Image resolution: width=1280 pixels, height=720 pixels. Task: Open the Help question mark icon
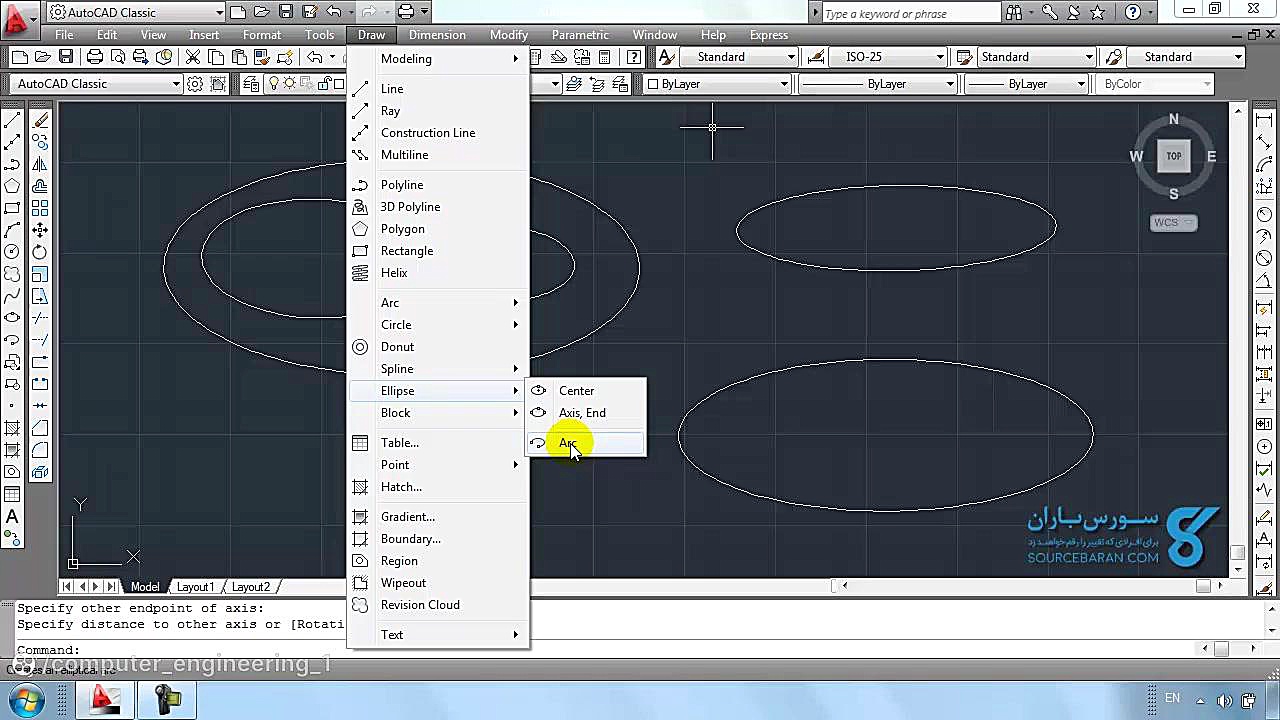(1133, 12)
